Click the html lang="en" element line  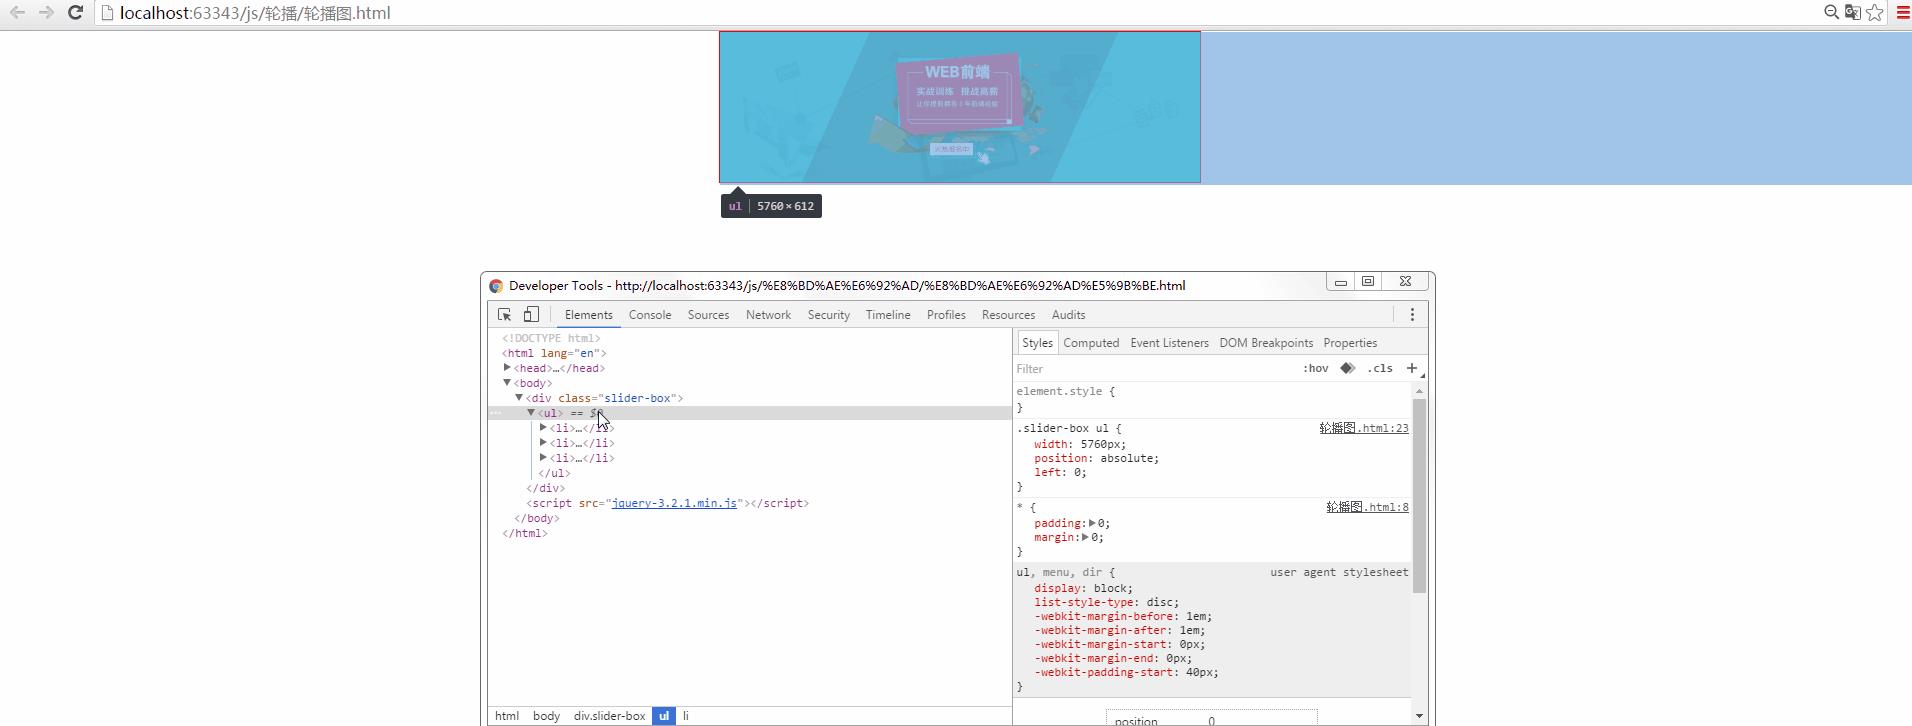point(554,353)
